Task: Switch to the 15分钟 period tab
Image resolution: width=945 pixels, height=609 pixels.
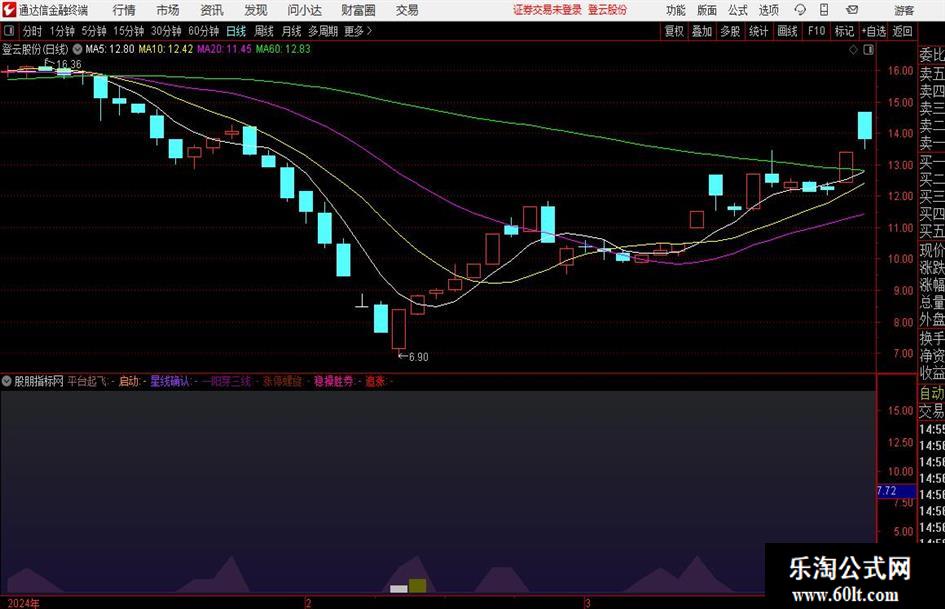Action: pyautogui.click(x=129, y=31)
